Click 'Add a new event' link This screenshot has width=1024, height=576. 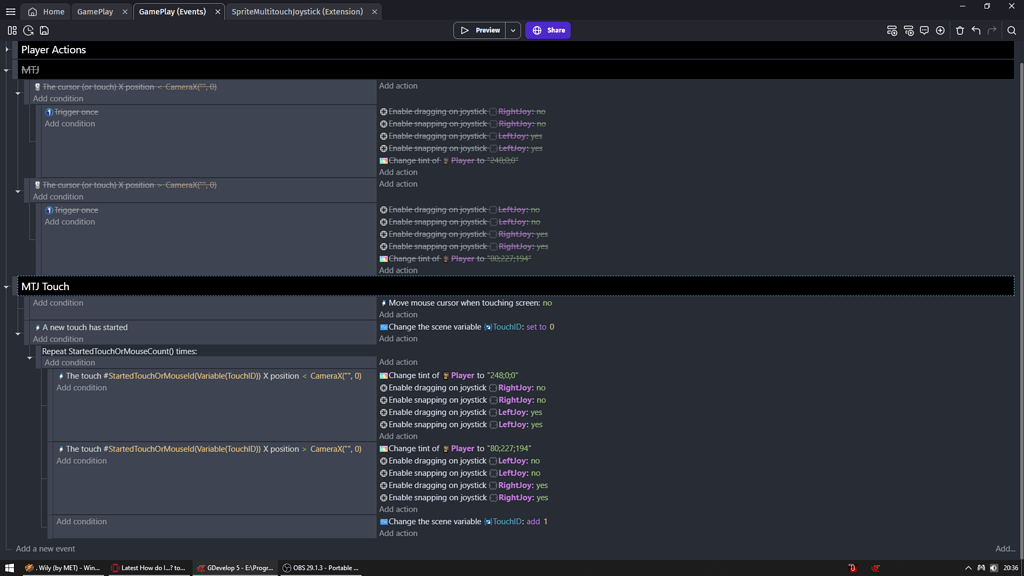(x=45, y=549)
